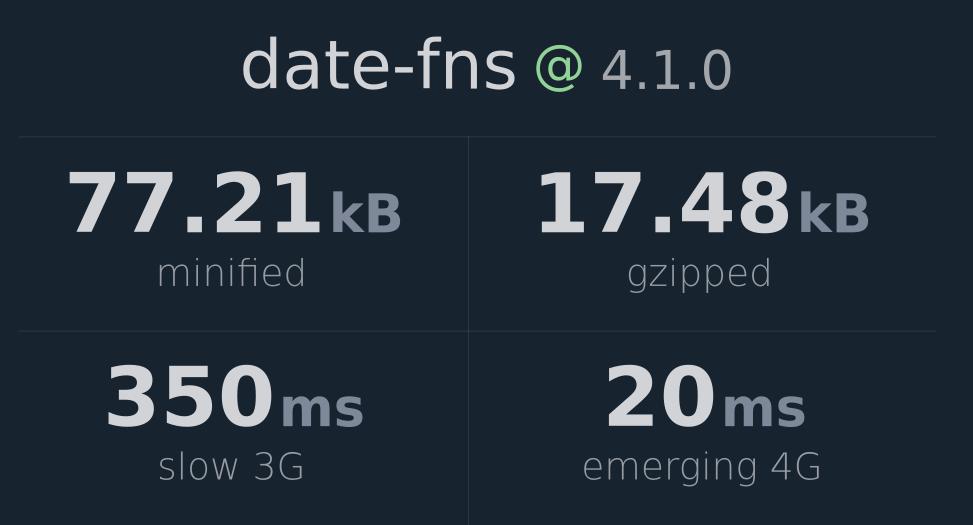This screenshot has height=525, width=973.
Task: Click the date-fns package name
Action: (379, 64)
